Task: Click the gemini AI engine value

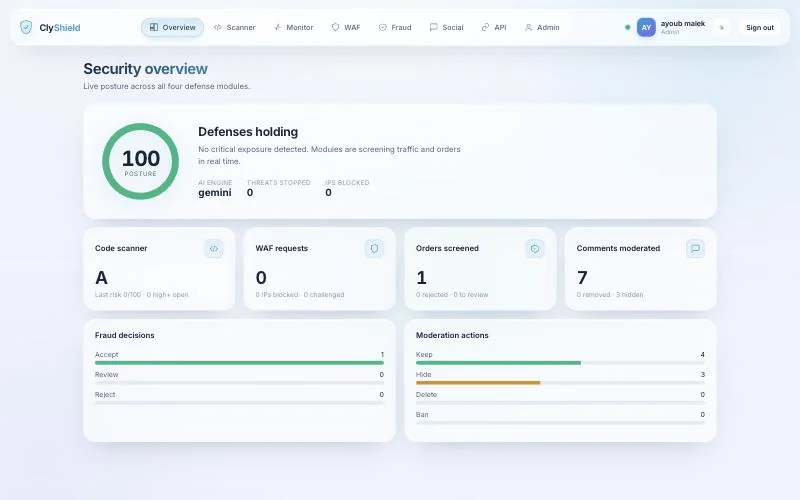Action: click(x=215, y=192)
